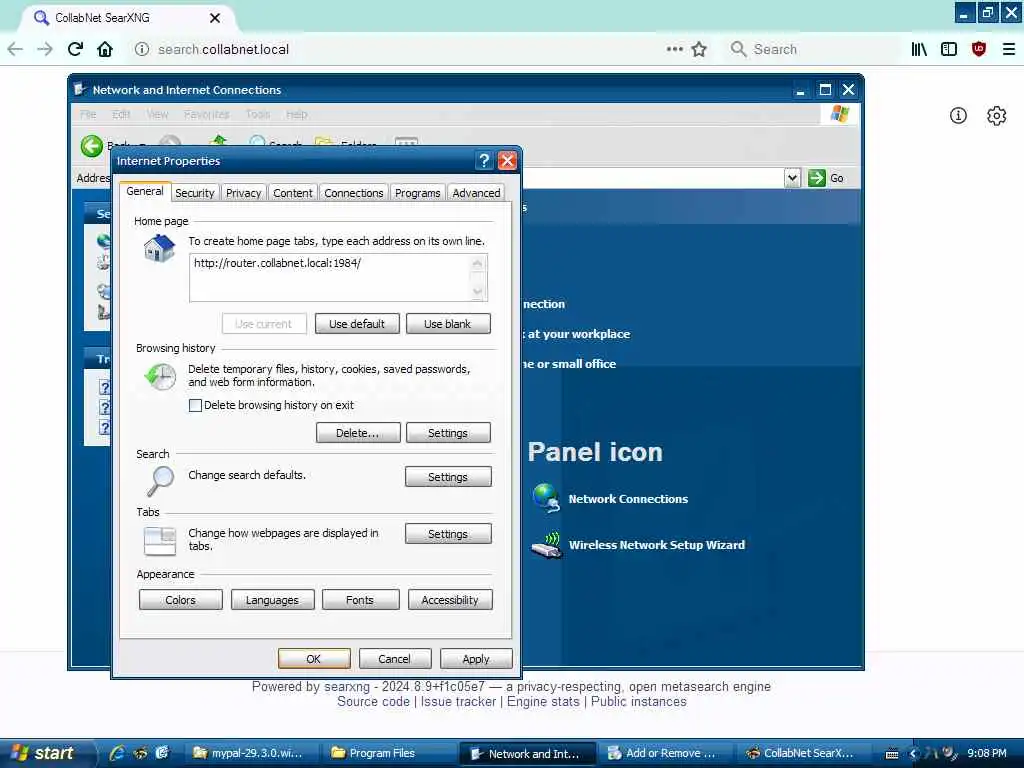Open the Engine stats link
The width and height of the screenshot is (1024, 768).
pyautogui.click(x=543, y=701)
